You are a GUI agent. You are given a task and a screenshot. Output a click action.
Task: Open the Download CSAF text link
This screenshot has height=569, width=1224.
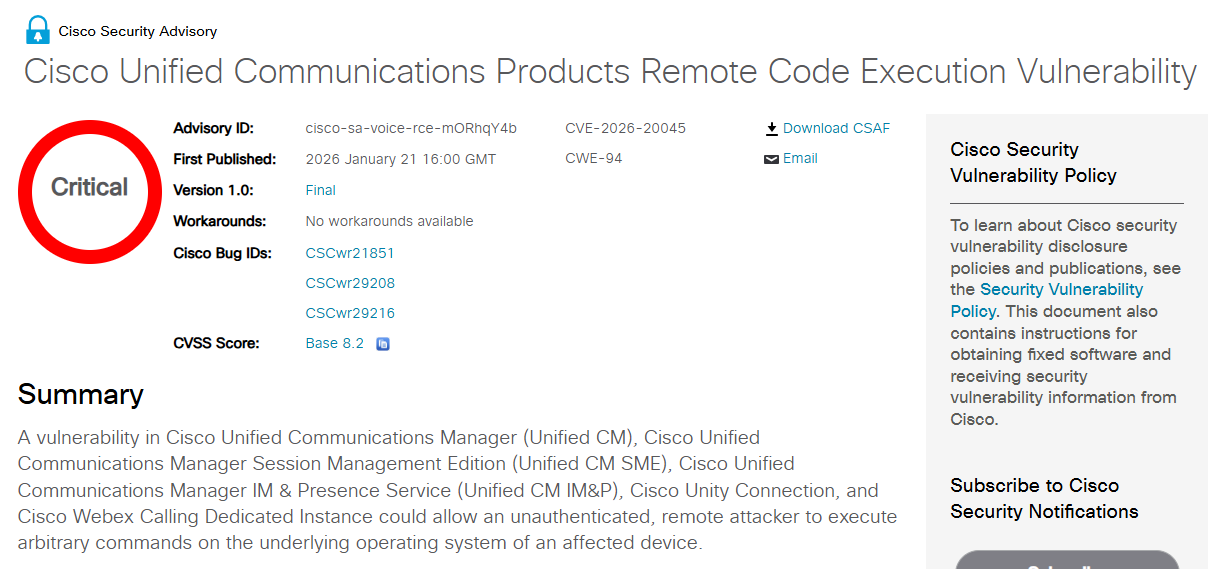(x=836, y=128)
